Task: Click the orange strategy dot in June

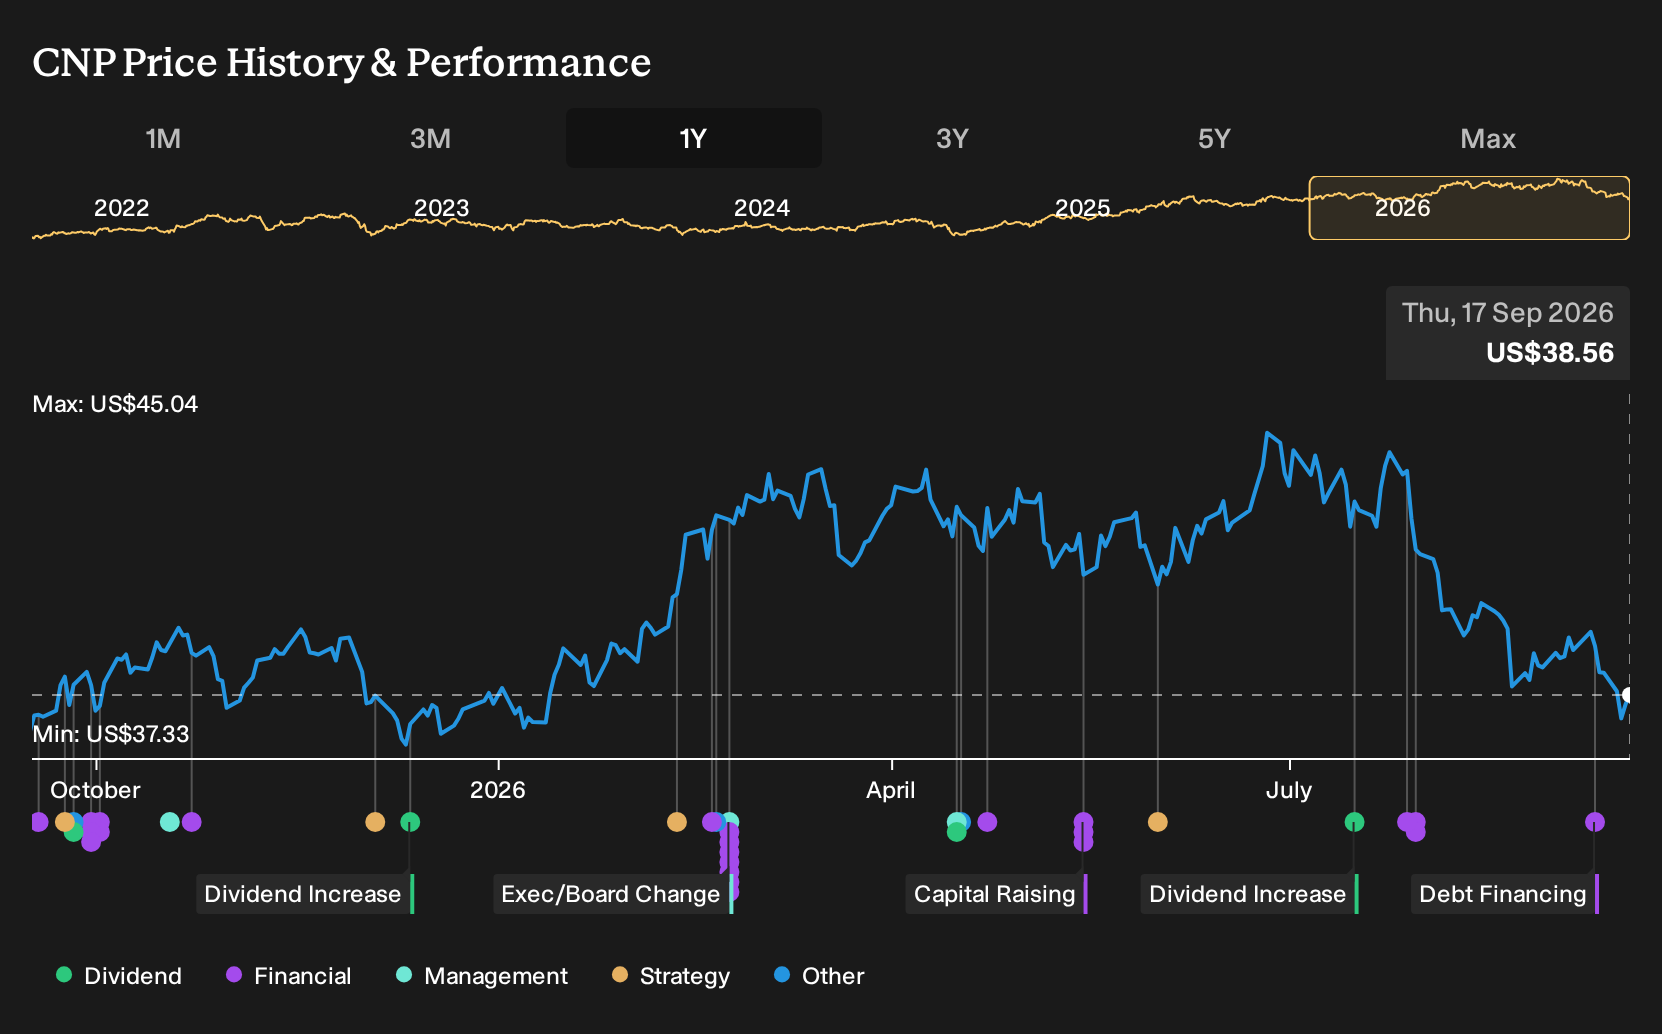Action: pyautogui.click(x=1158, y=822)
